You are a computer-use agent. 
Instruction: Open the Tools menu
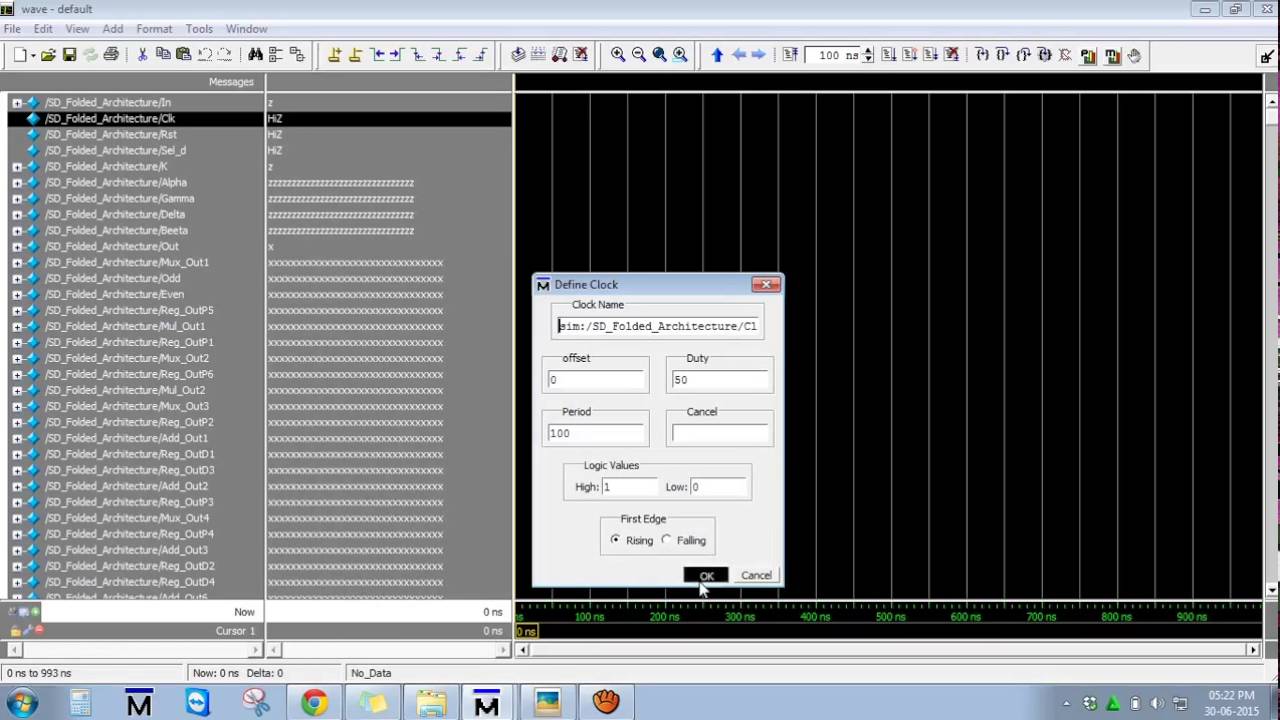click(x=199, y=29)
